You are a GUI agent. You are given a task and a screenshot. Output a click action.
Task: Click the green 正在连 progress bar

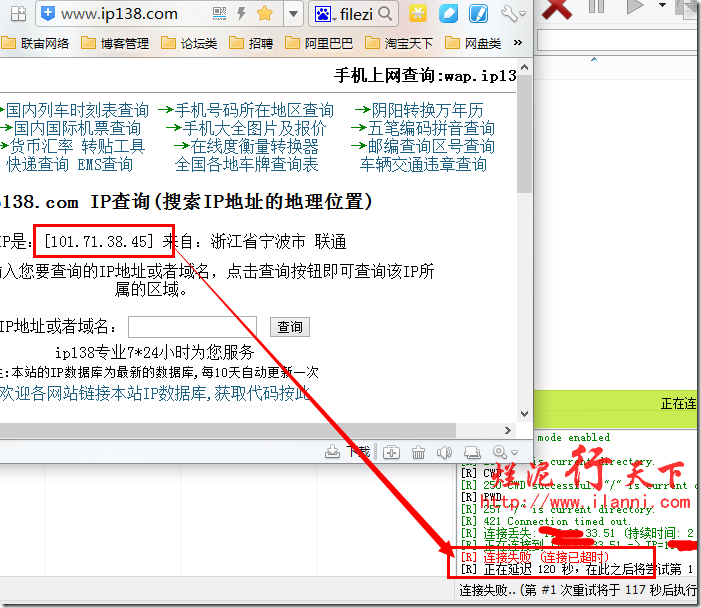(617, 409)
